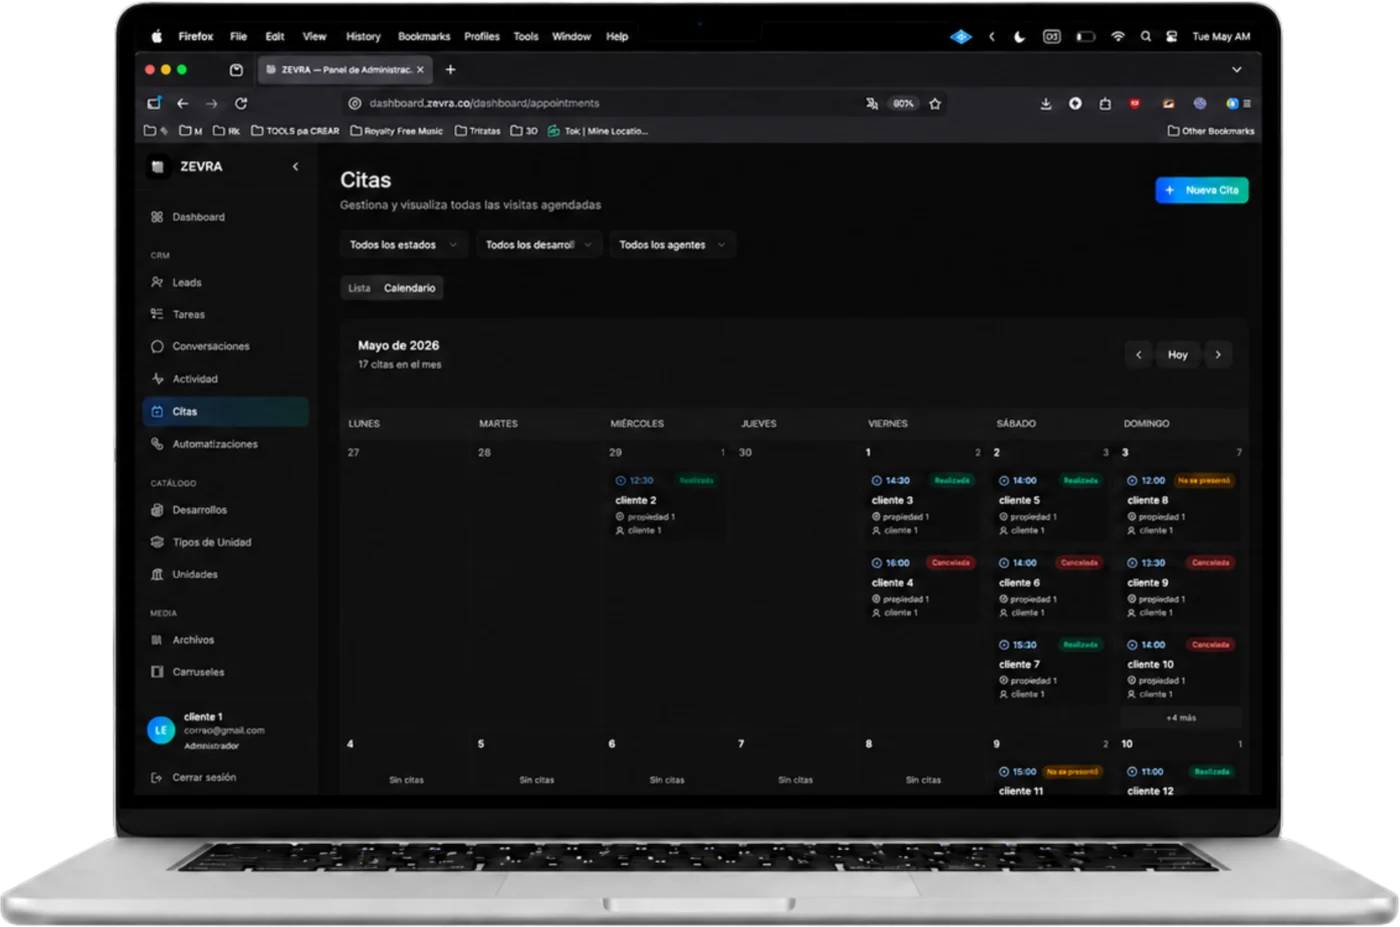
Task: Open TOOLS pa CREAR bookmark folder
Action: click(x=295, y=131)
